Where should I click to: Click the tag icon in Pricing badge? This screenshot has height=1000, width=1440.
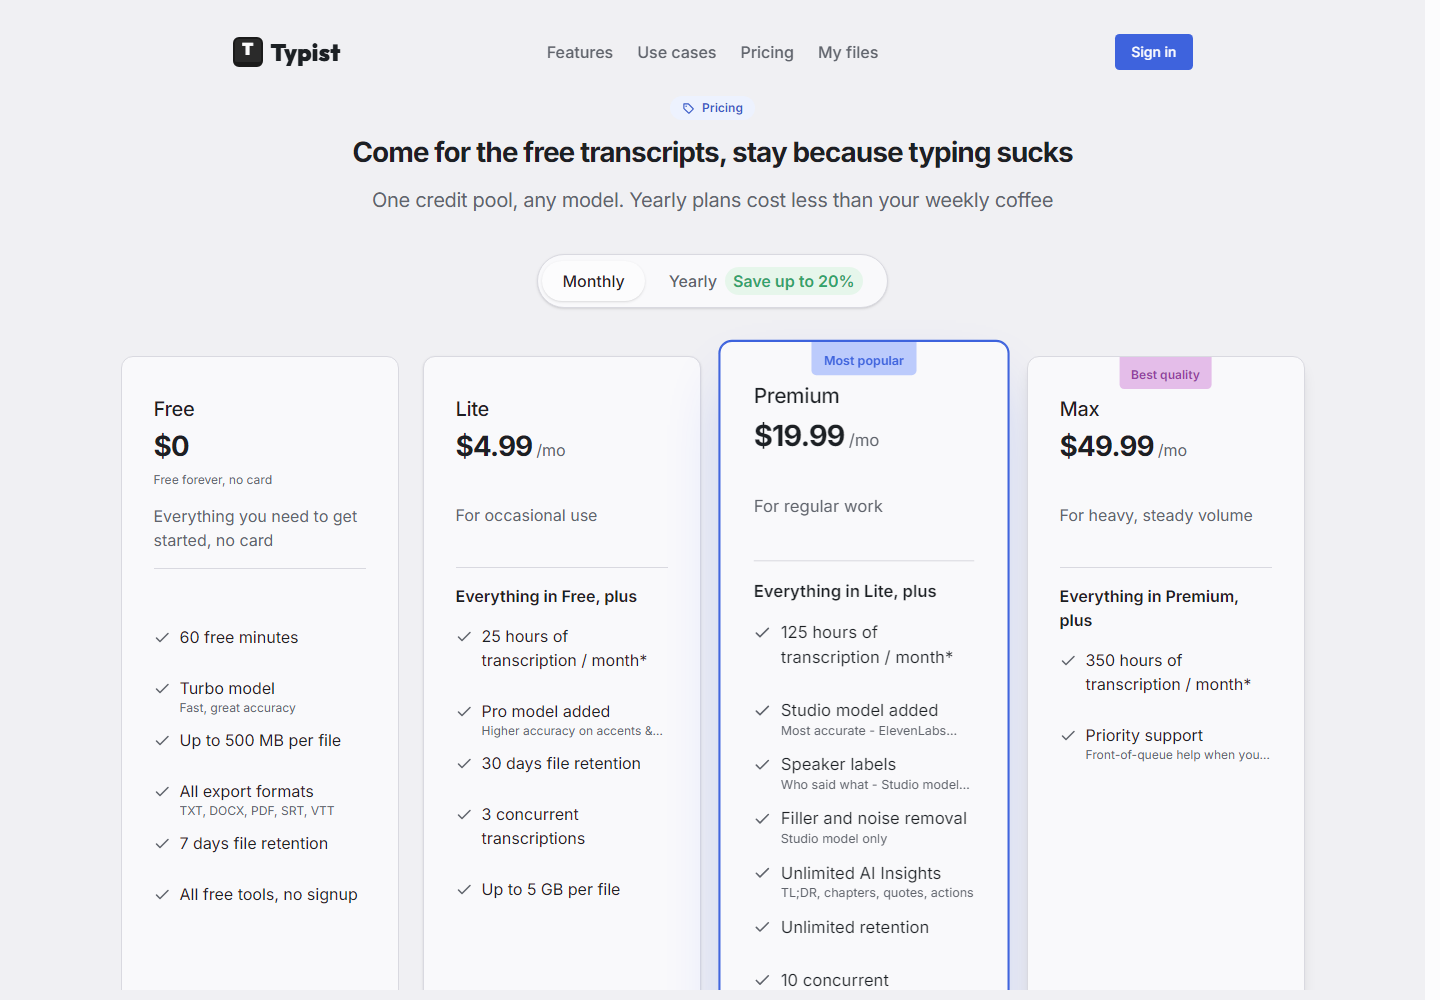[x=688, y=108]
